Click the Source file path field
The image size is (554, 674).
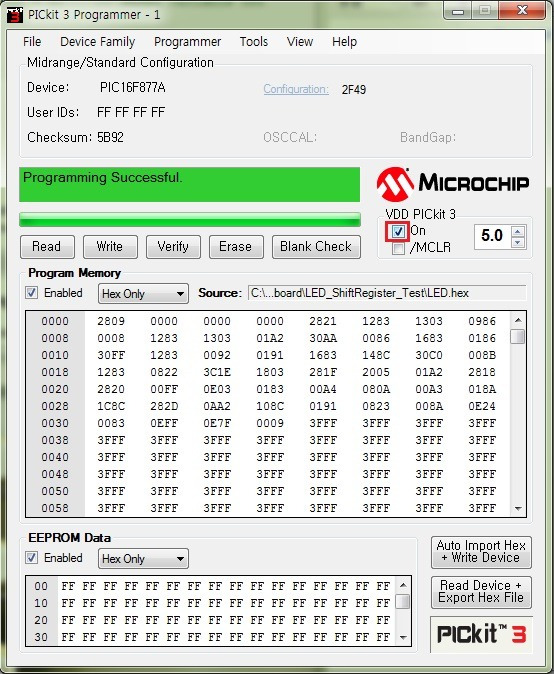click(x=386, y=293)
